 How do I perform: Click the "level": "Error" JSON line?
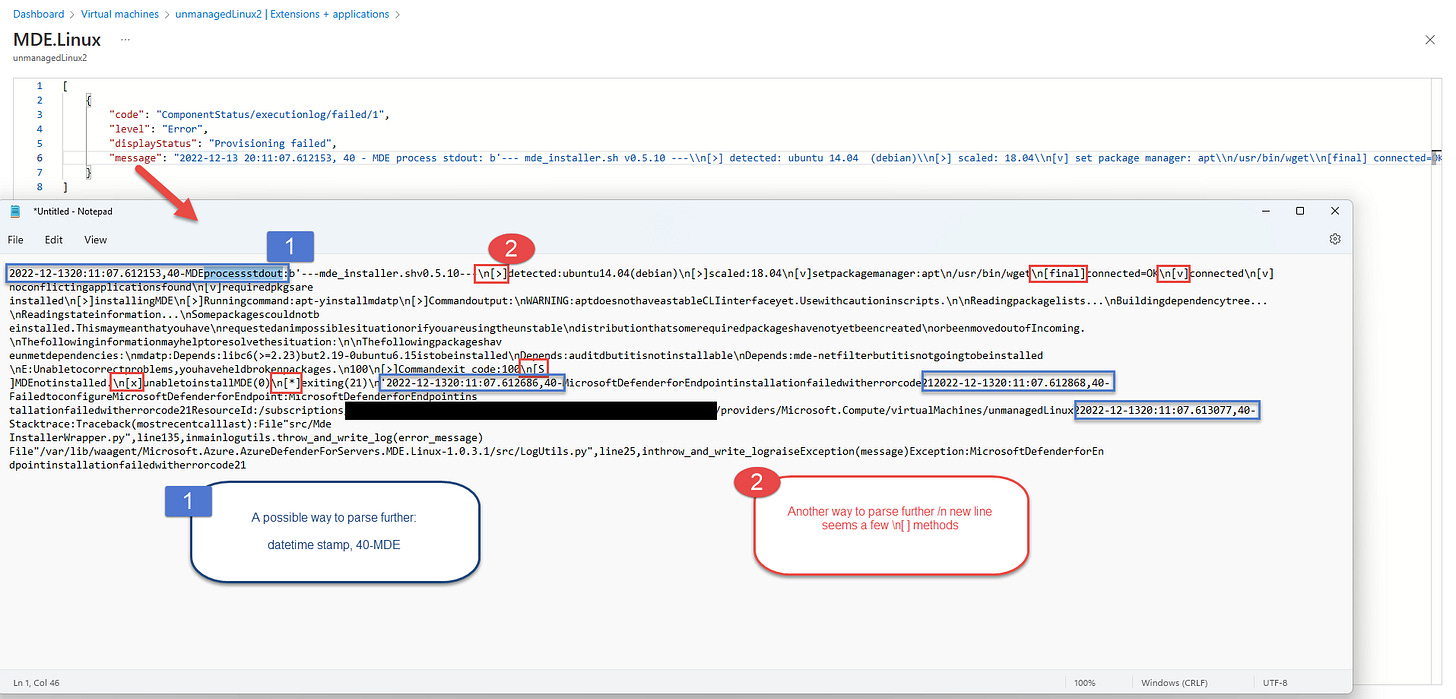159,129
